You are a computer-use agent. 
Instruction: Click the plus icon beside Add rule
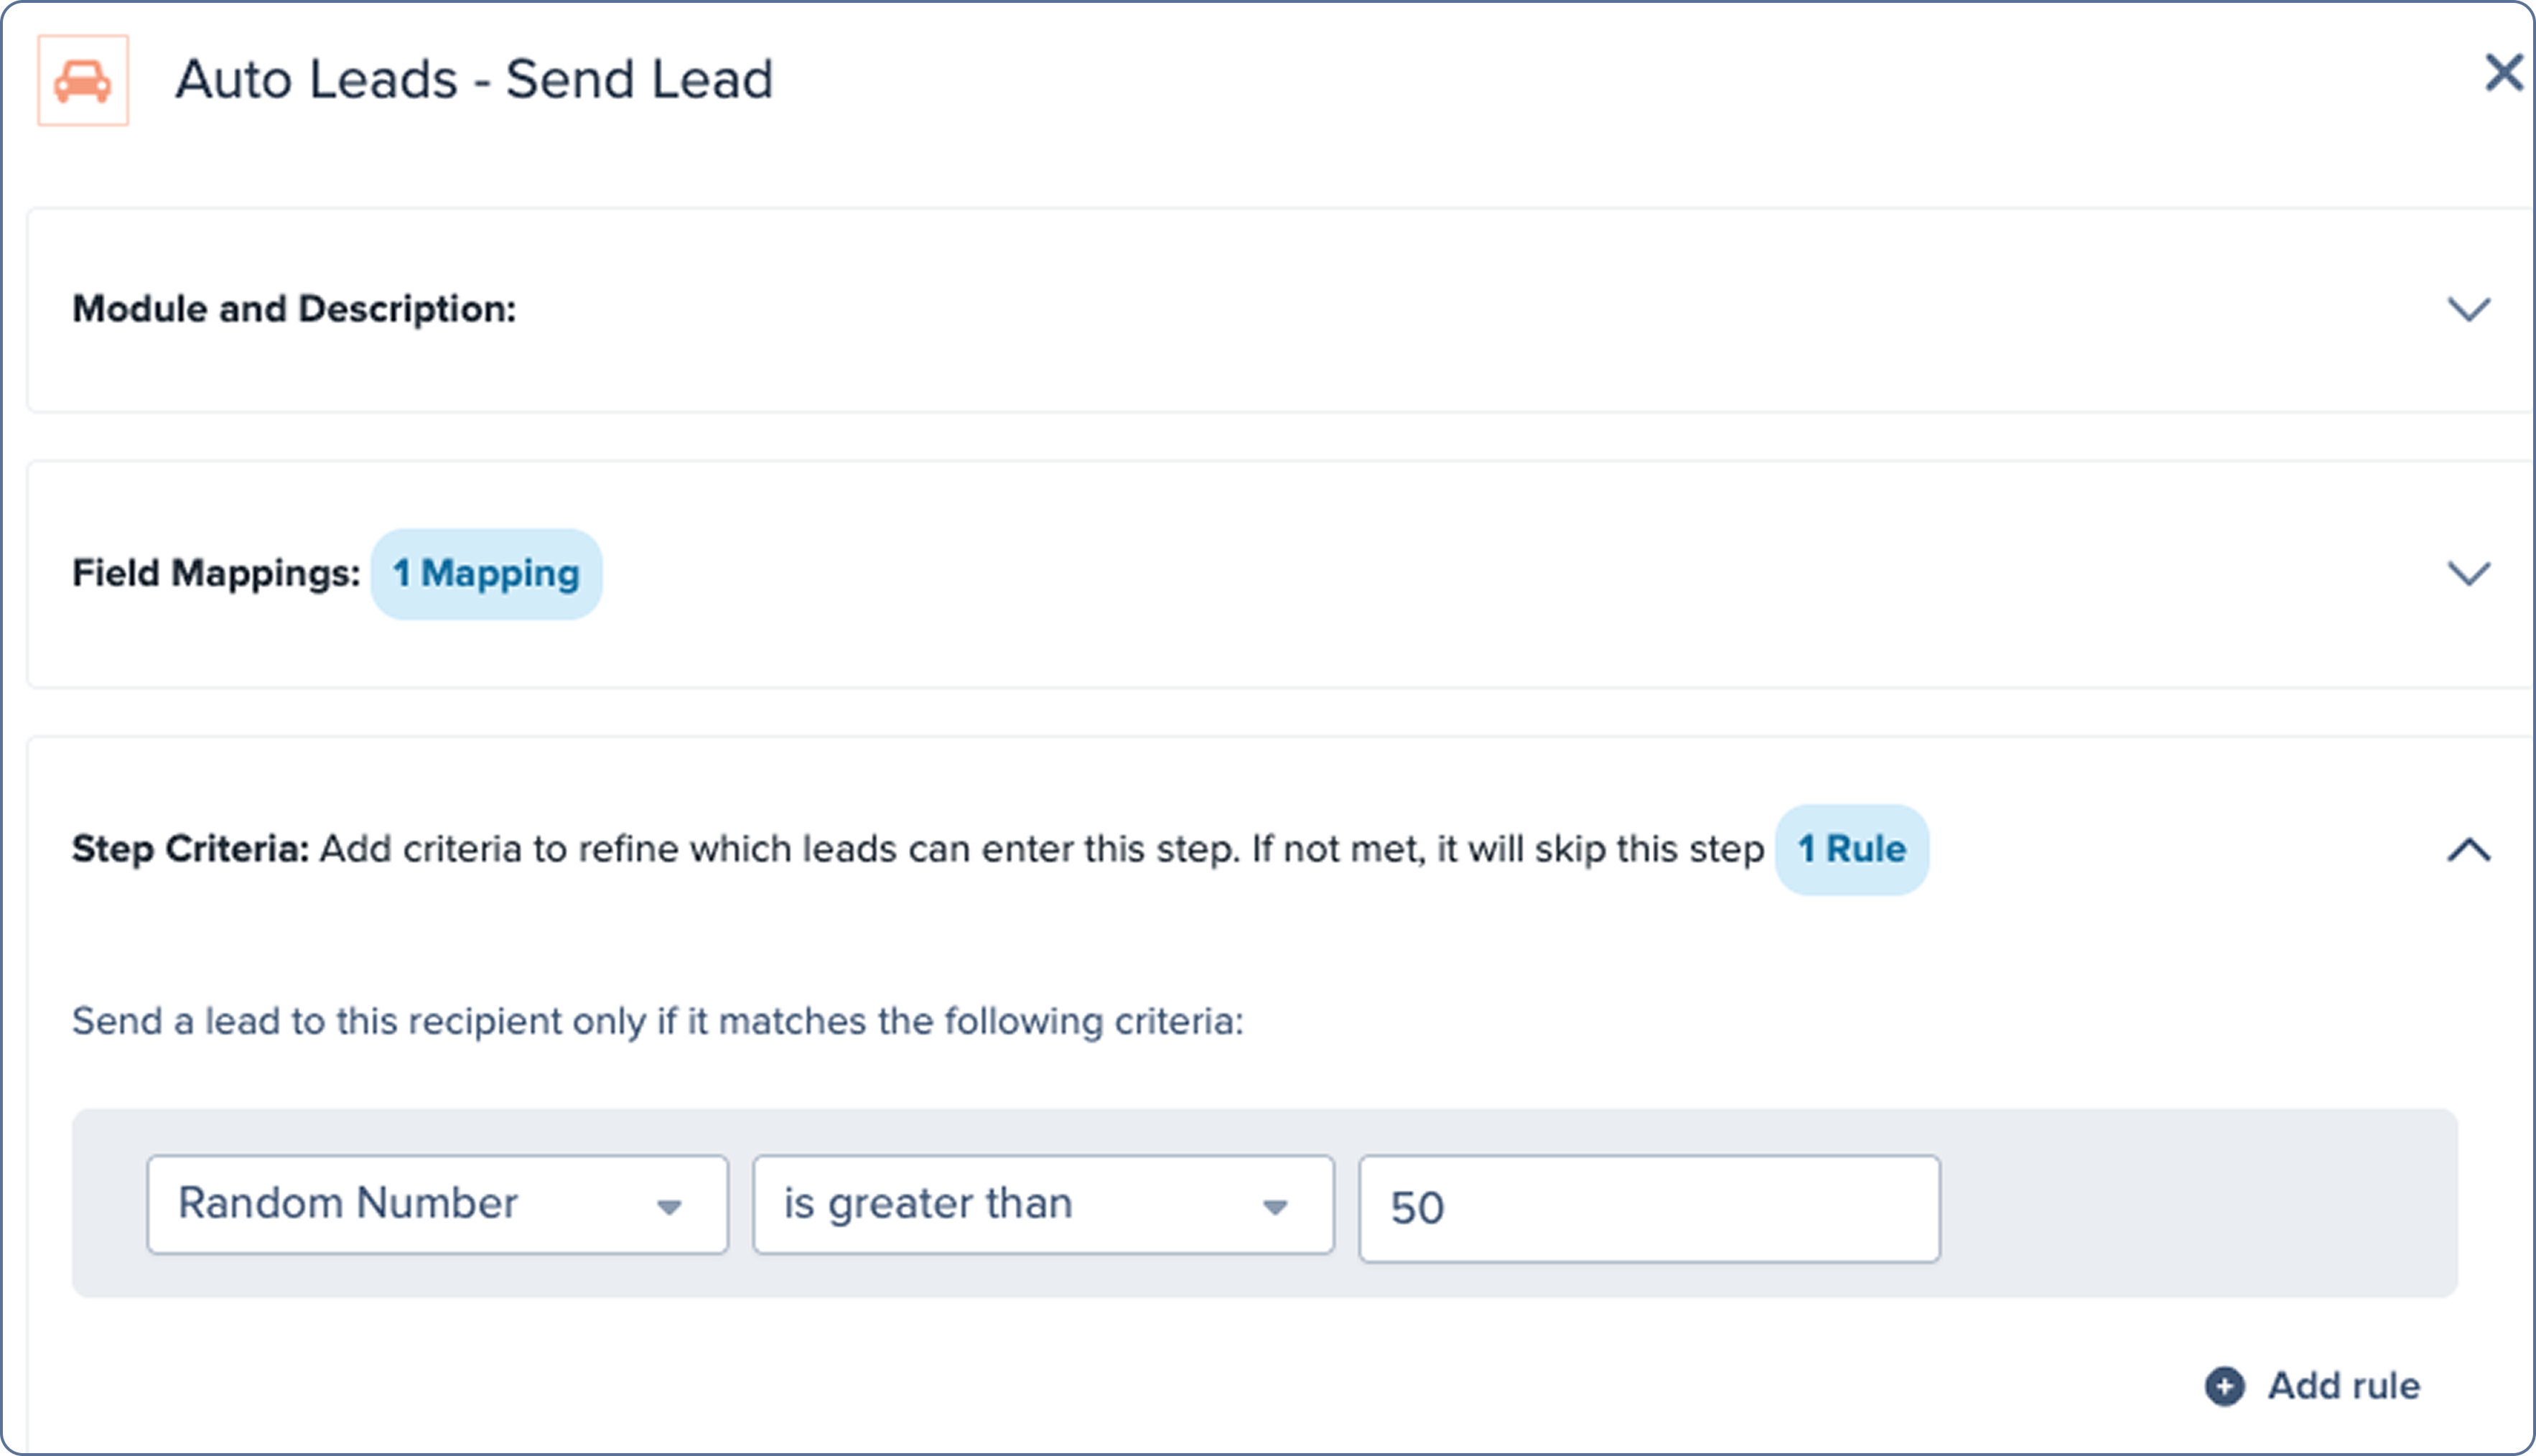[x=2225, y=1386]
